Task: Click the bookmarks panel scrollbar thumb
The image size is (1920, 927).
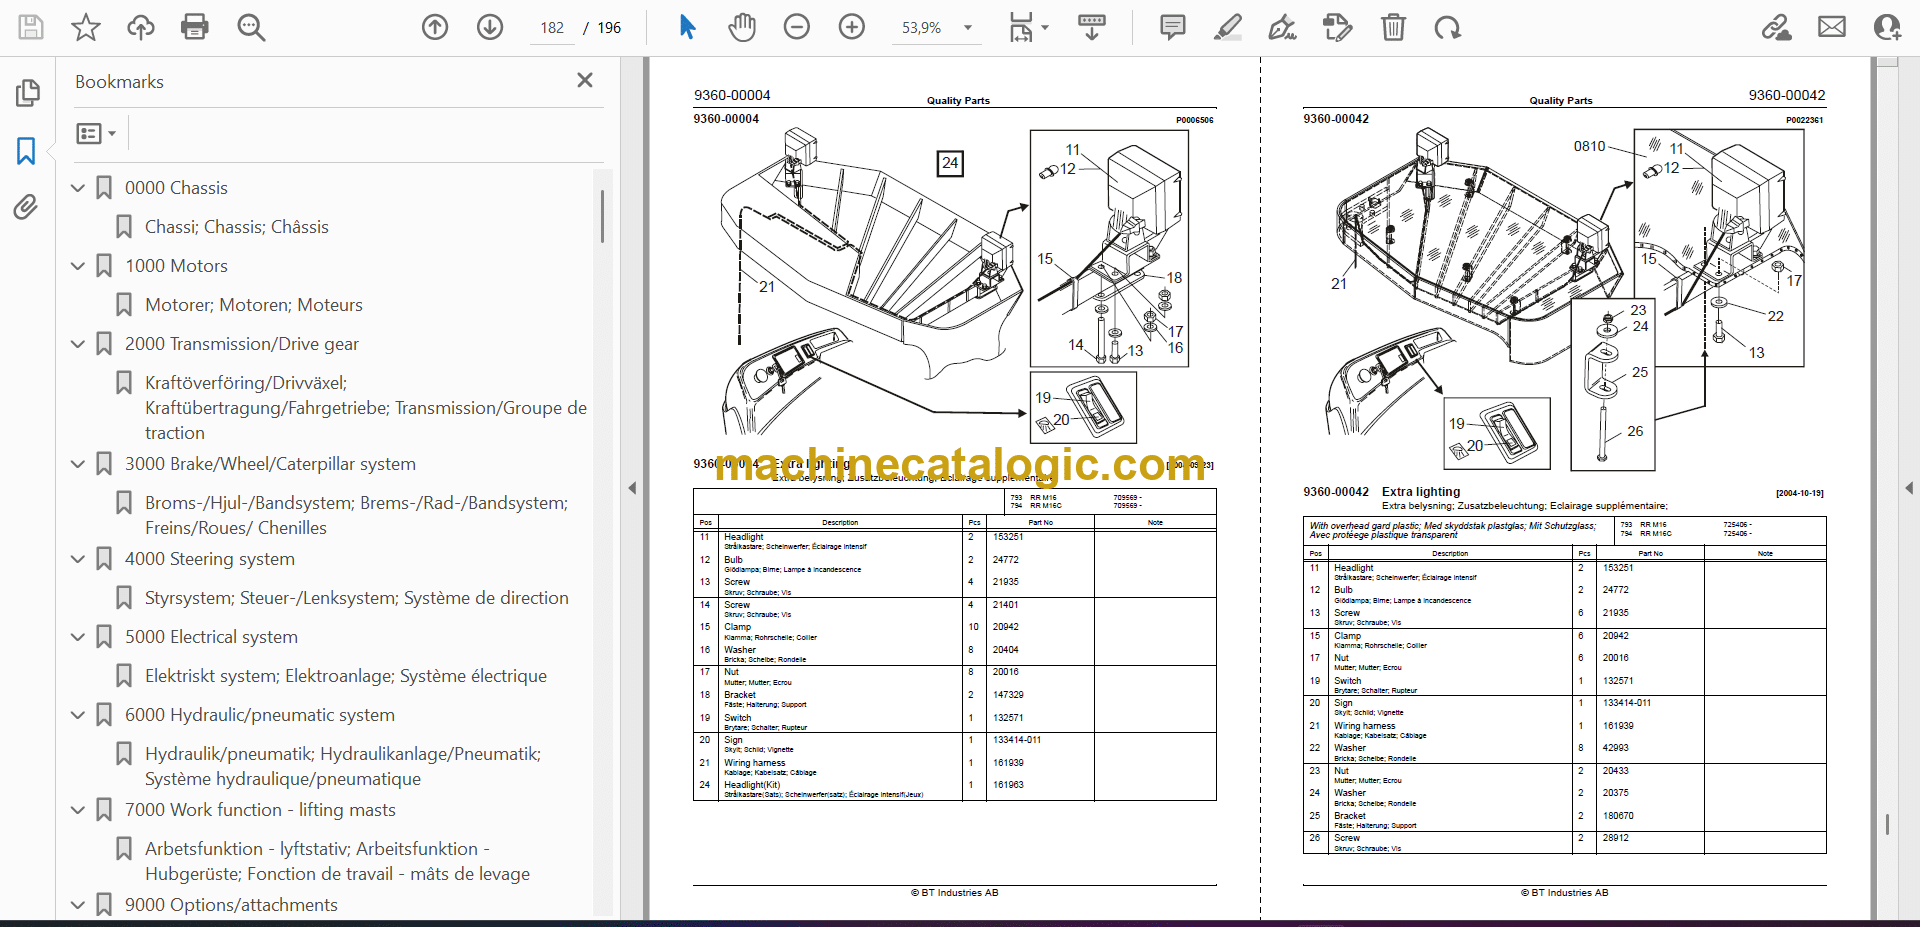Action: pos(602,216)
